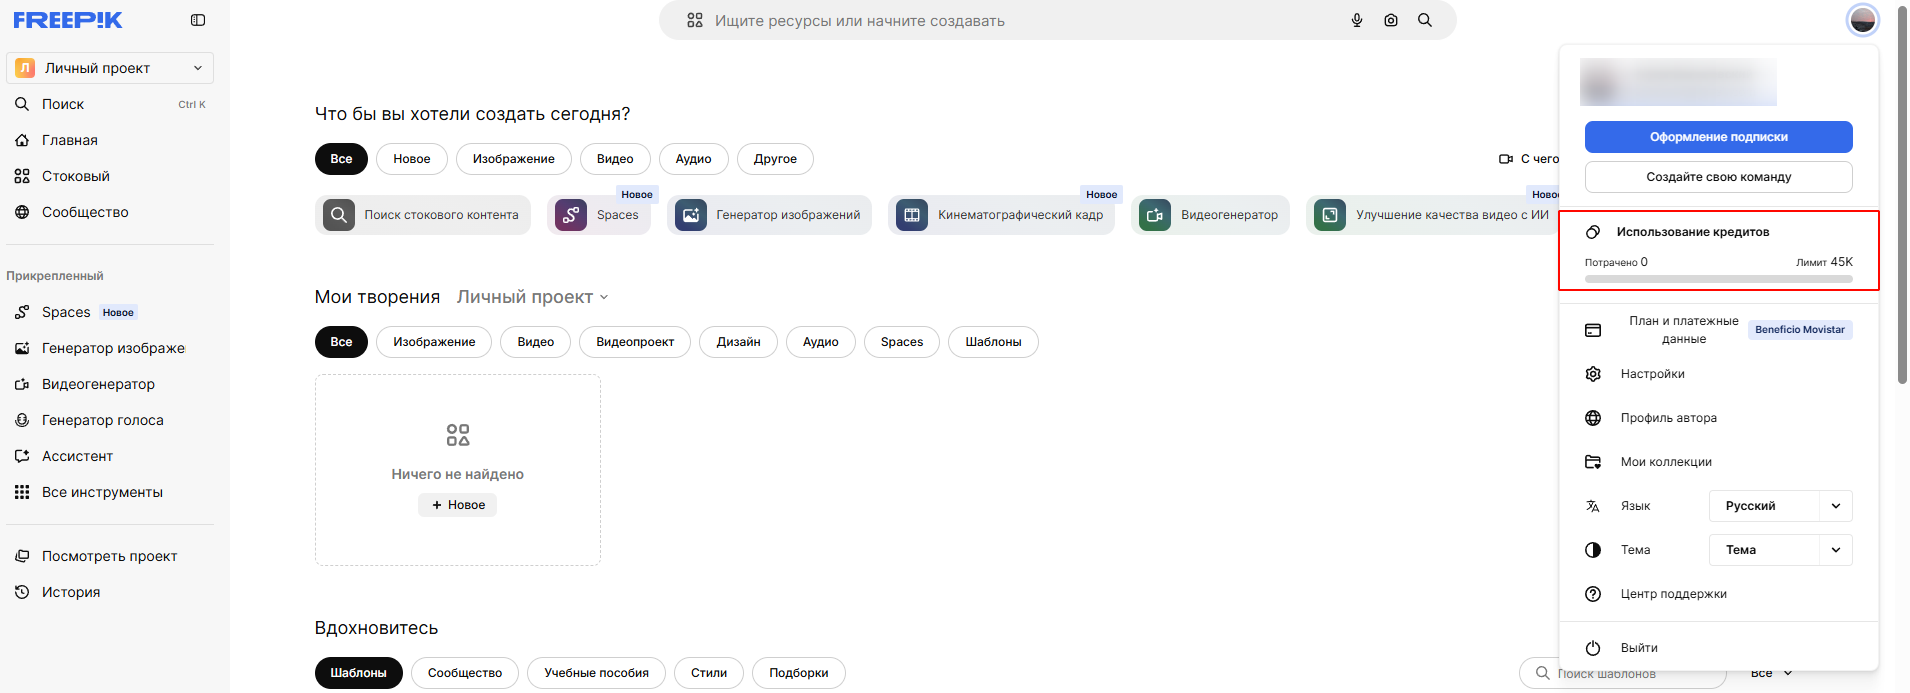Click the magnifier icon in search bar
This screenshot has width=1910, height=693.
1425,20
